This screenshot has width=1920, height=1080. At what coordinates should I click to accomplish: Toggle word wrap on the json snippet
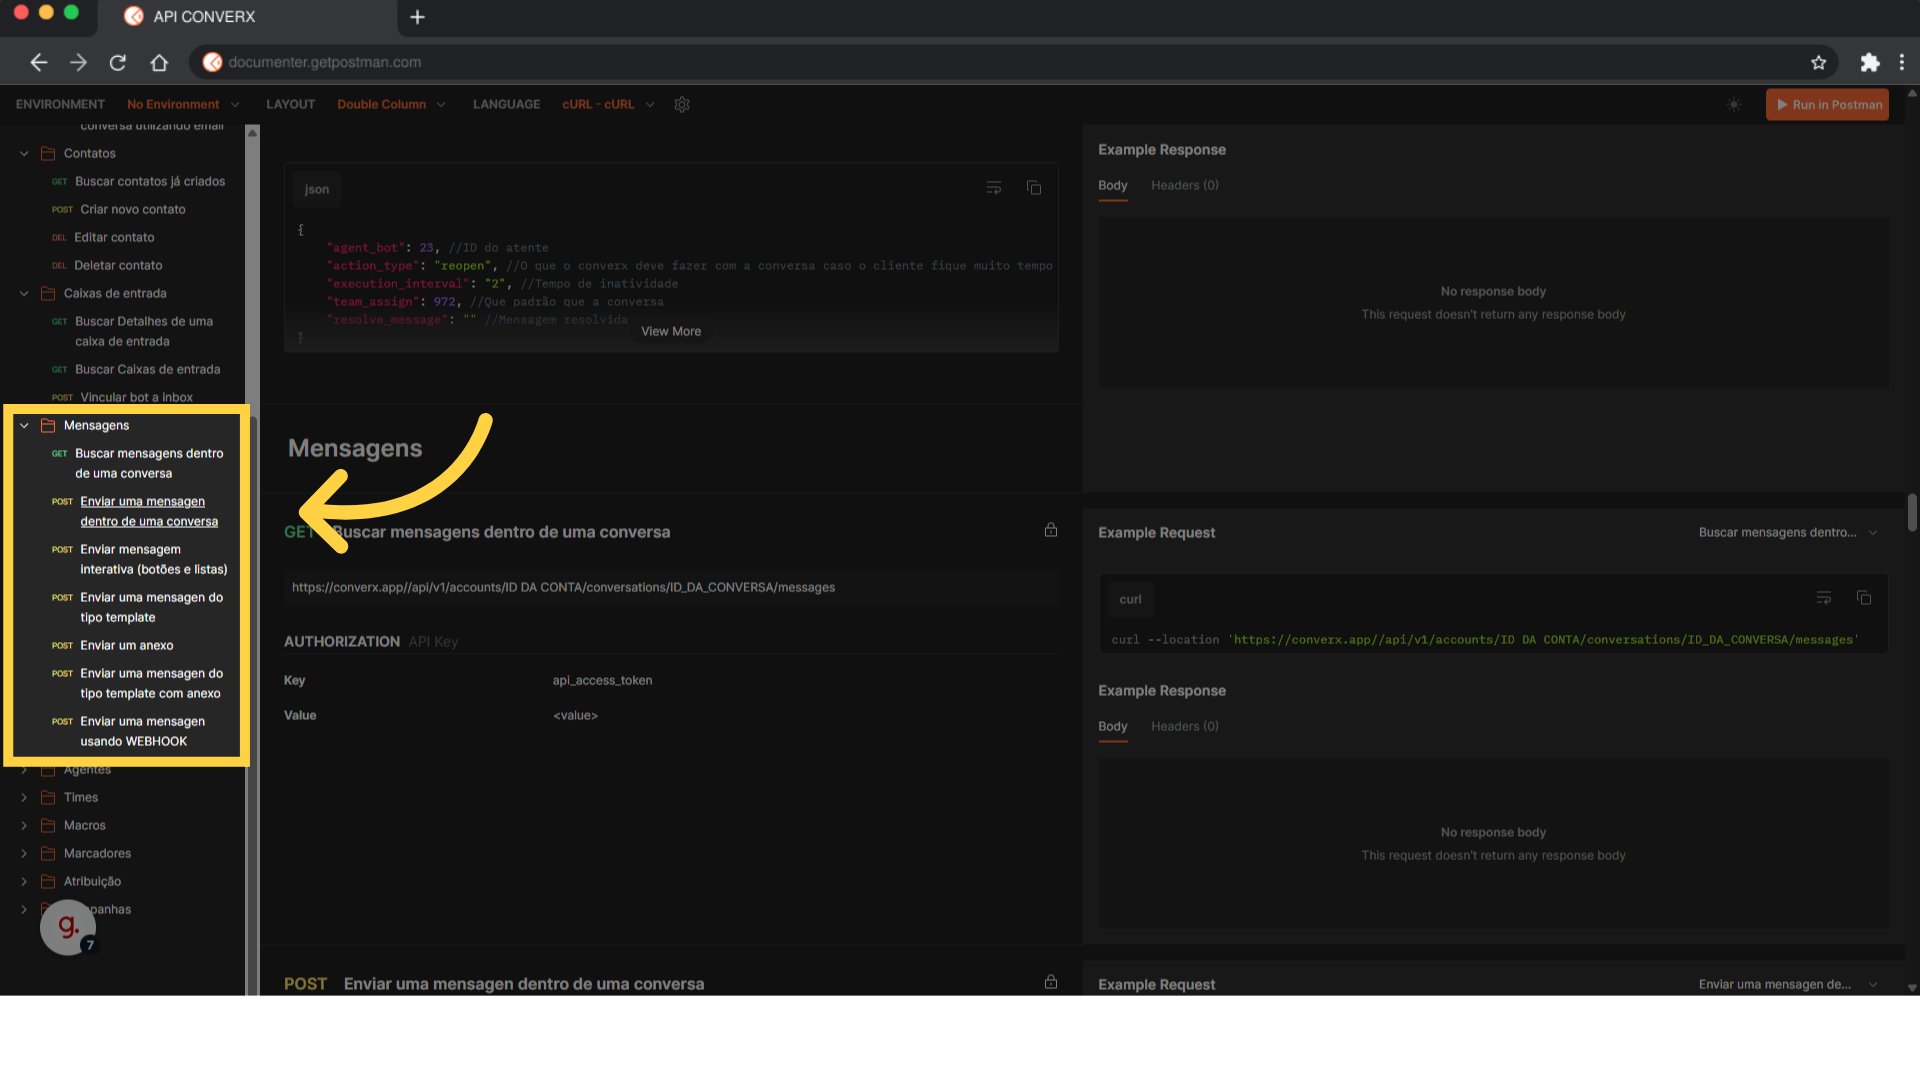point(994,188)
